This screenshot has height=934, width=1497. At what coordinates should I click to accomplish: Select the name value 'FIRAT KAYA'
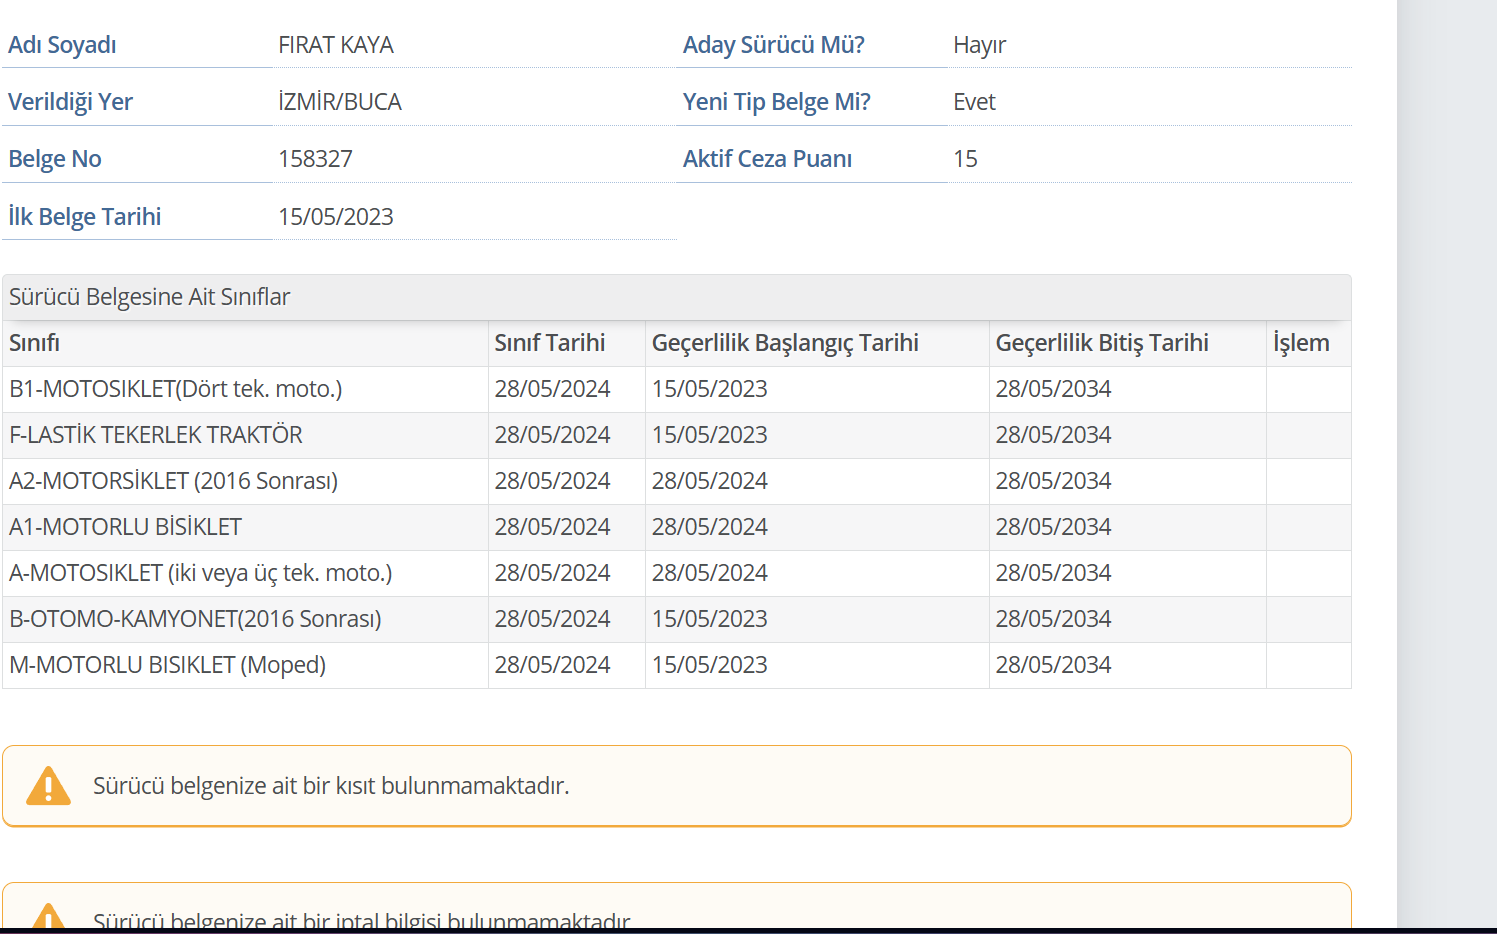click(336, 45)
